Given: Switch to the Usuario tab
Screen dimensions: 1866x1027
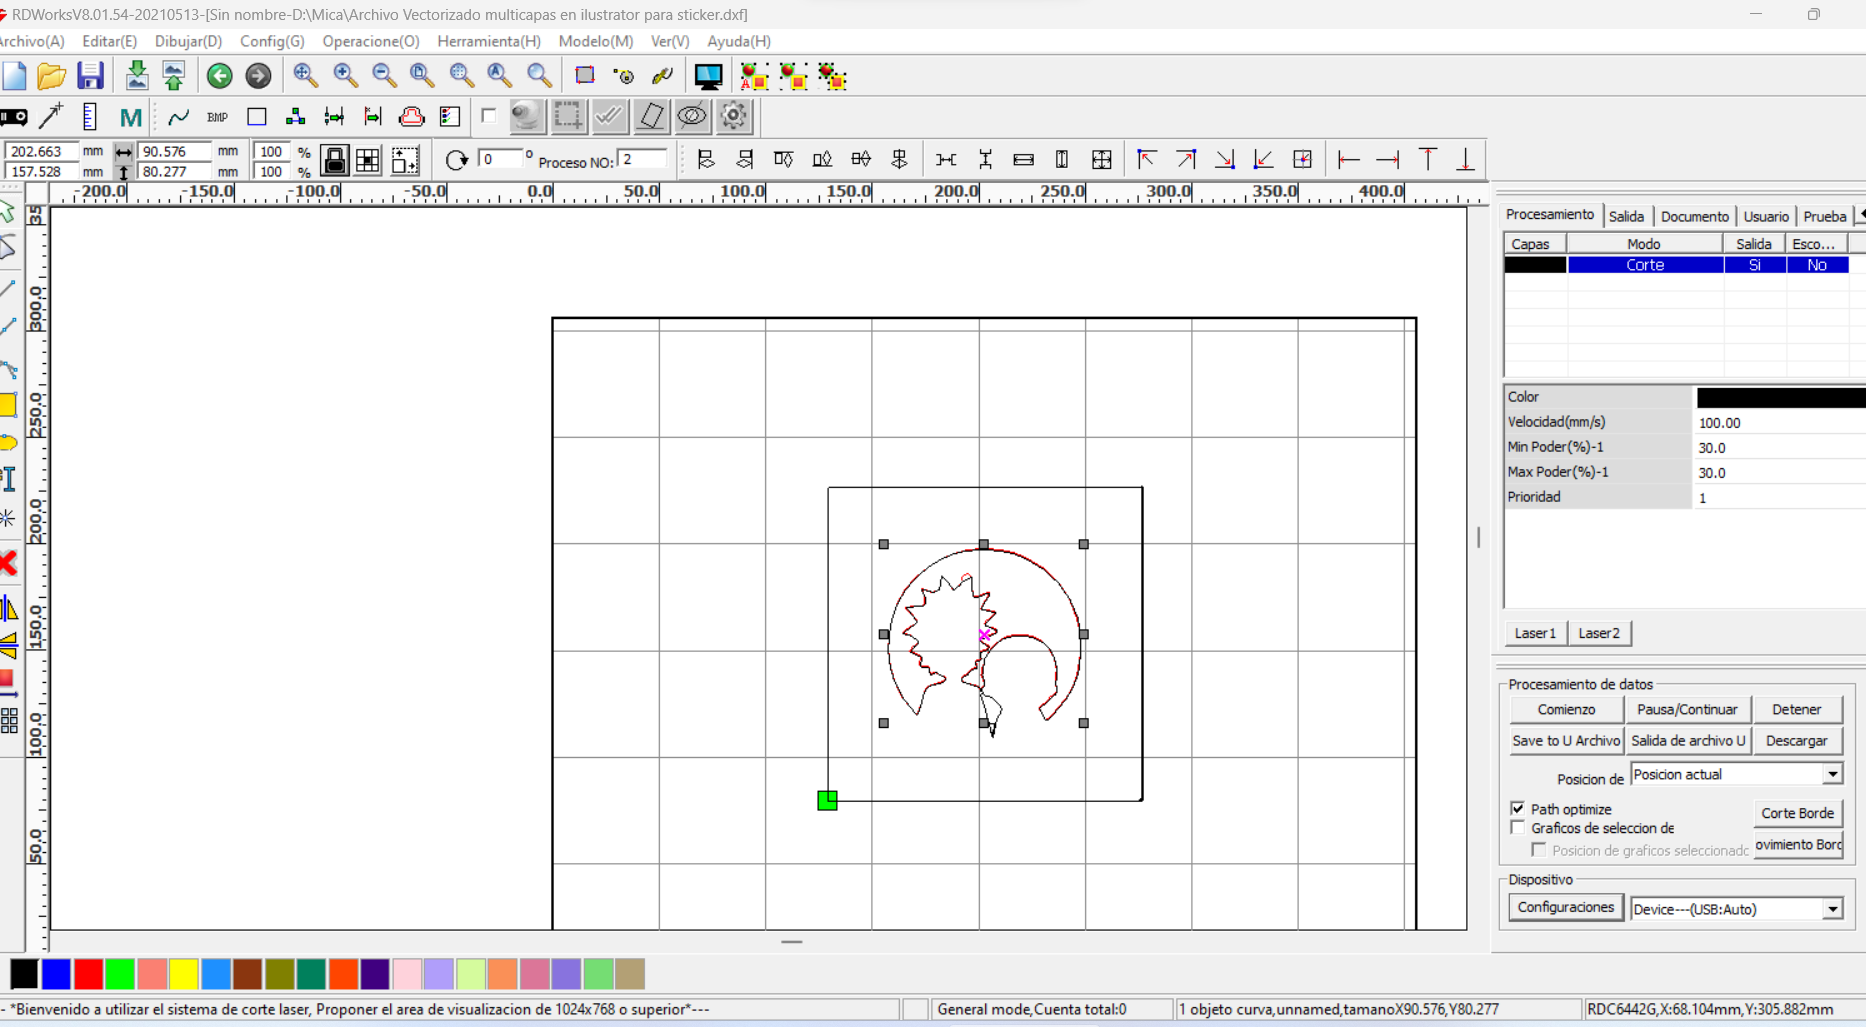Looking at the screenshot, I should tap(1766, 216).
